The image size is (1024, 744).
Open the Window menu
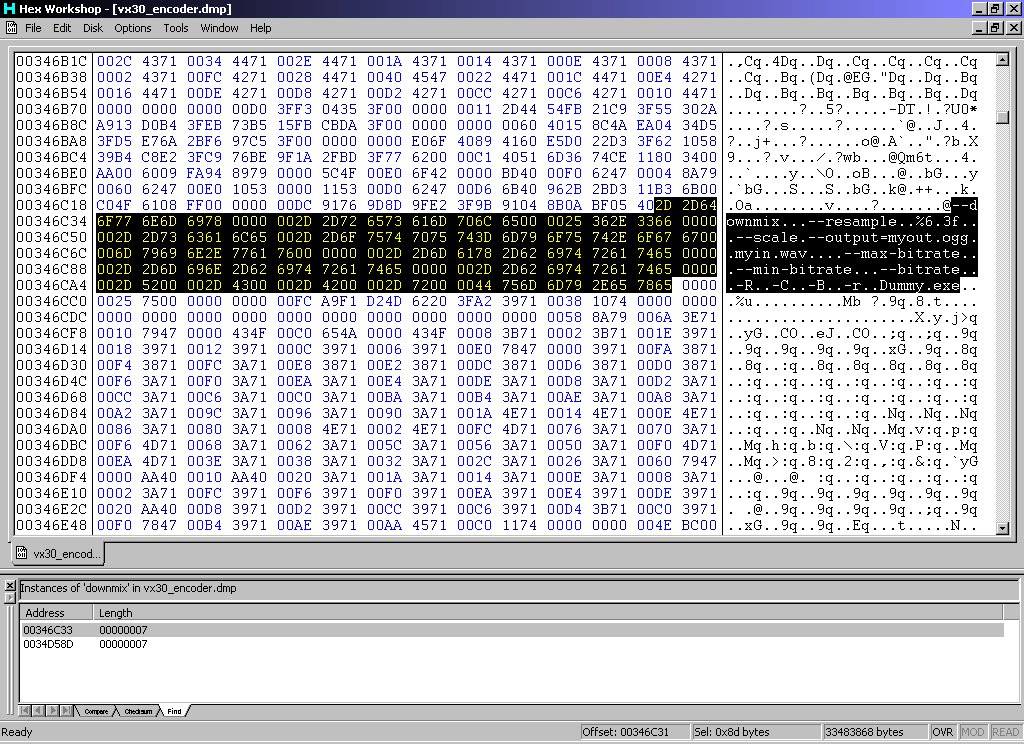click(x=219, y=28)
